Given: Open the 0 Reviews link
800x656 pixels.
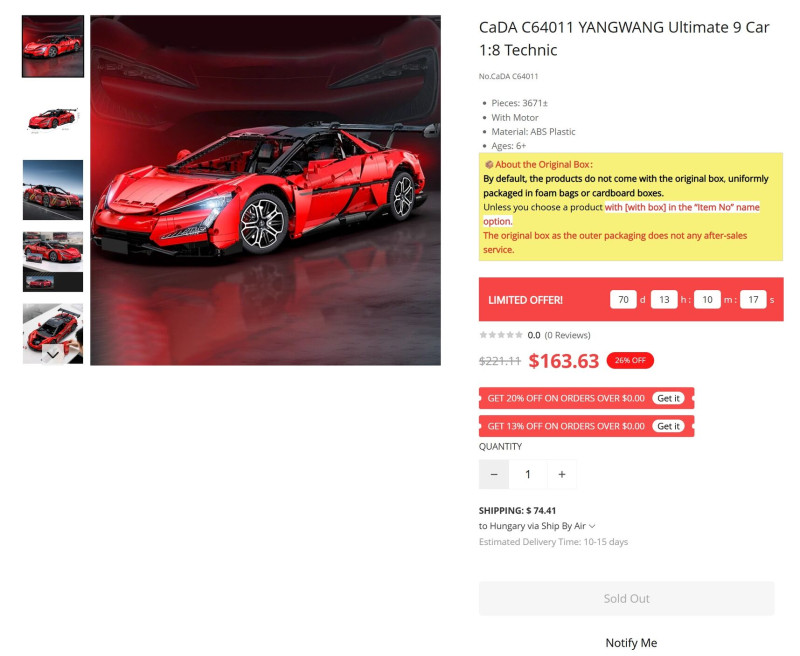Looking at the screenshot, I should point(567,335).
